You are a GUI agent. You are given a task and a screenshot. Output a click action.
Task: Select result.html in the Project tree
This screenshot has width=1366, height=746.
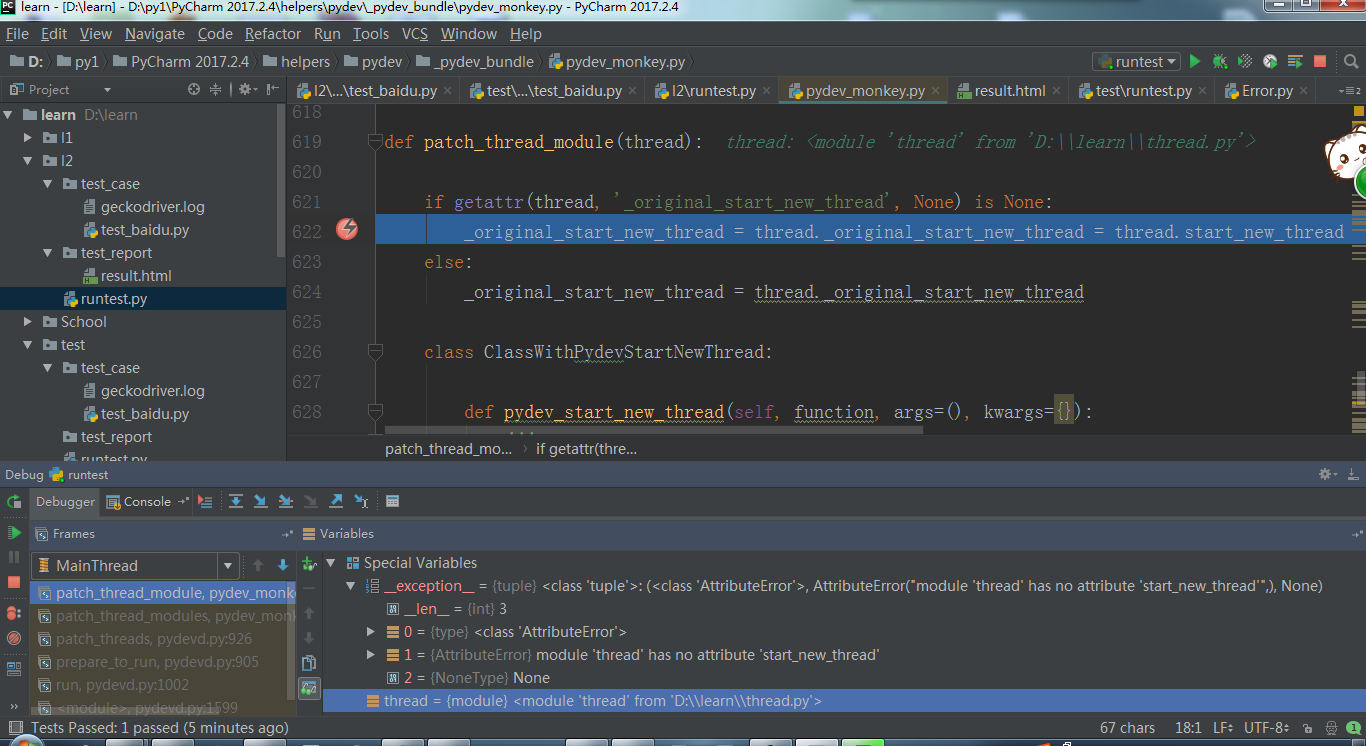point(136,276)
